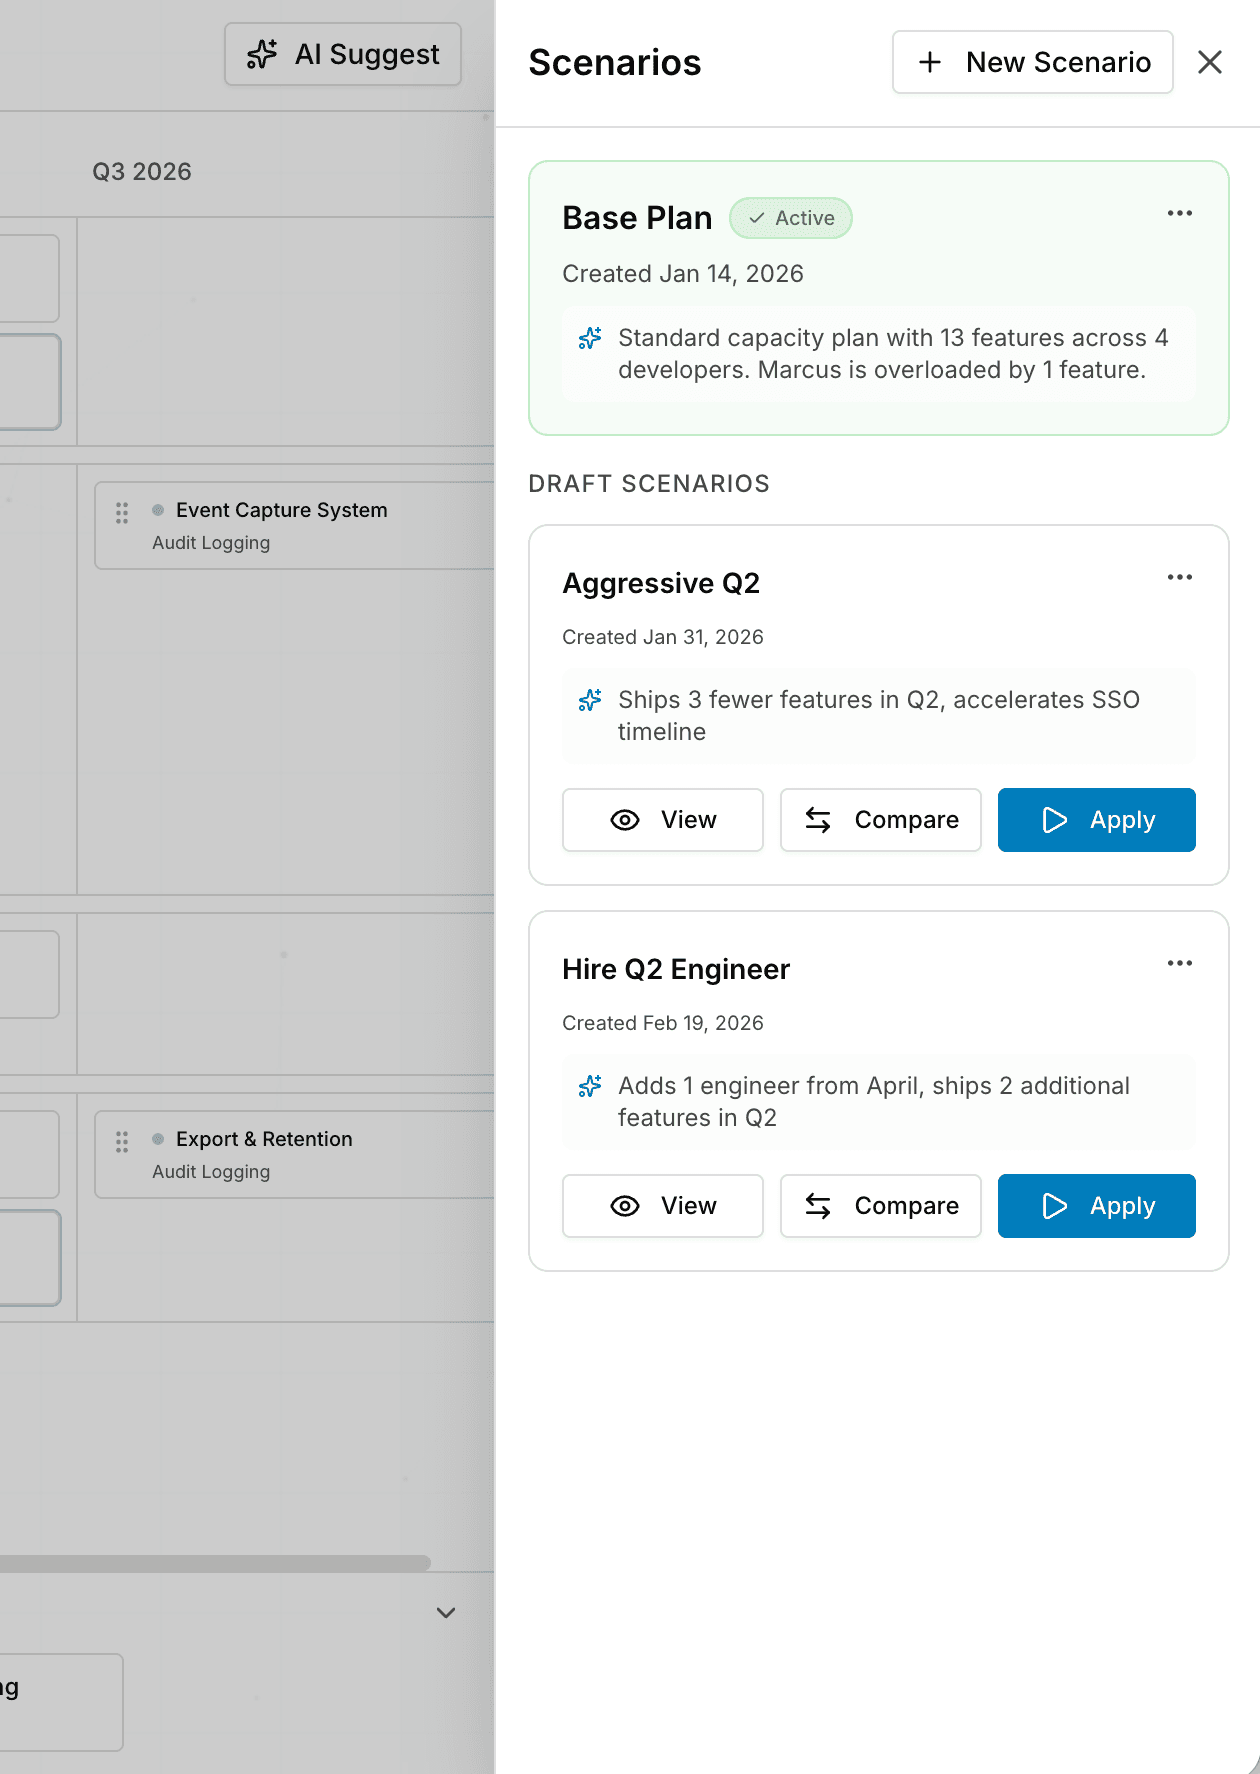
Task: View the Hire Q2 Engineer scenario
Action: [662, 1206]
